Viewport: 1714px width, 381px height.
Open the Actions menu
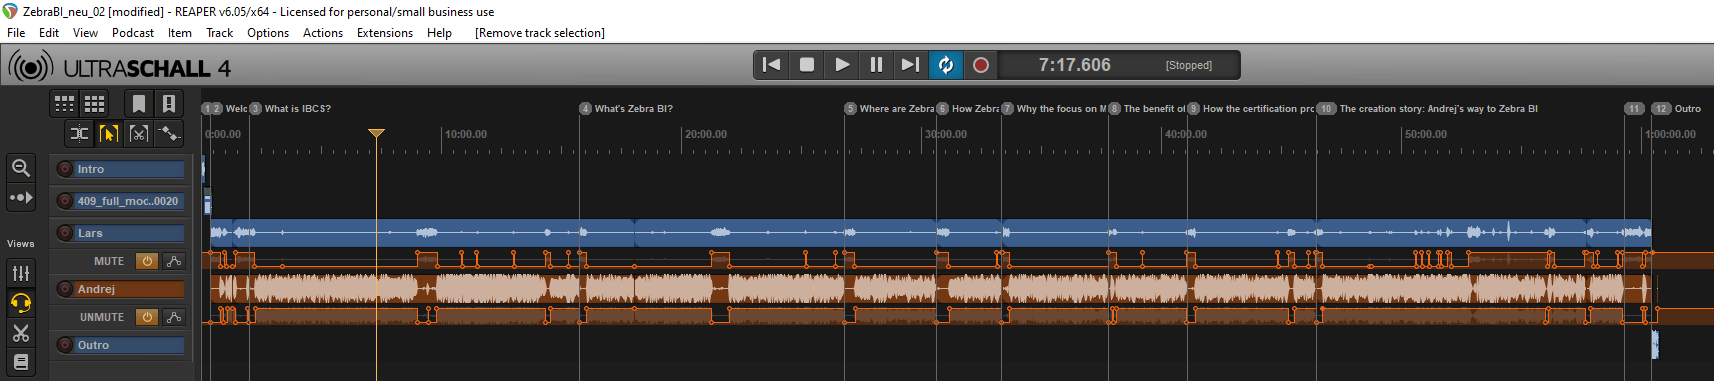[323, 33]
